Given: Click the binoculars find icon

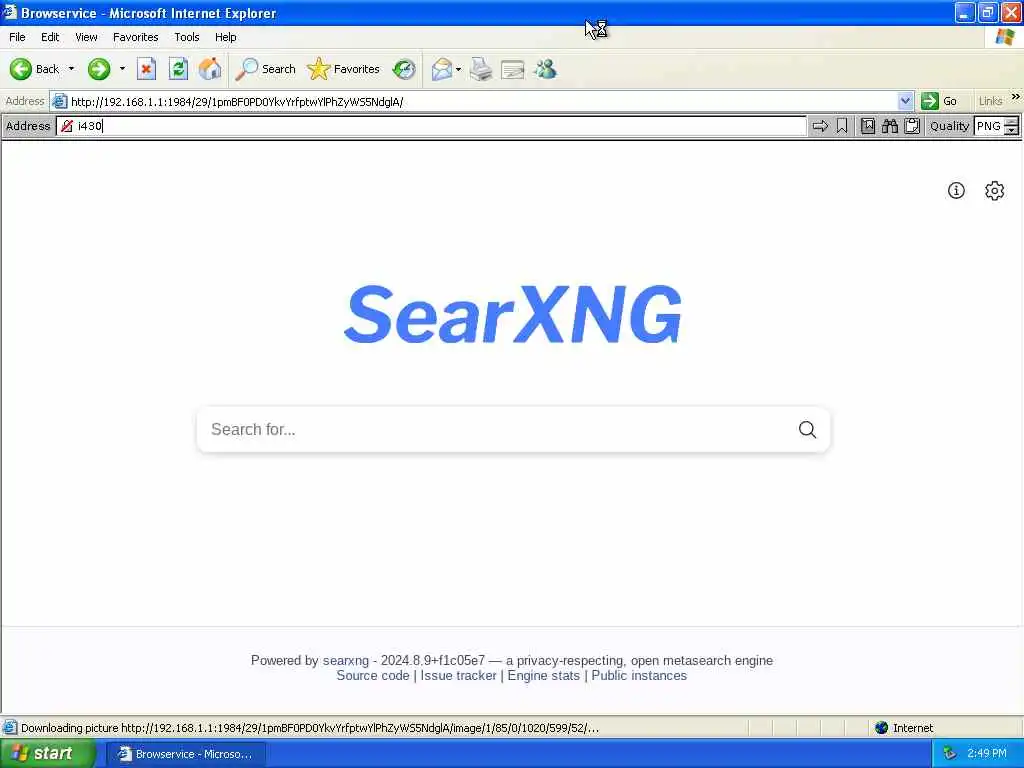Looking at the screenshot, I should [889, 126].
